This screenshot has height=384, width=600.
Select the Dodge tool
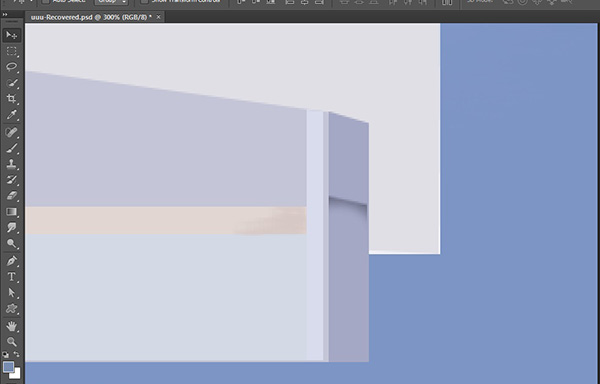[11, 244]
